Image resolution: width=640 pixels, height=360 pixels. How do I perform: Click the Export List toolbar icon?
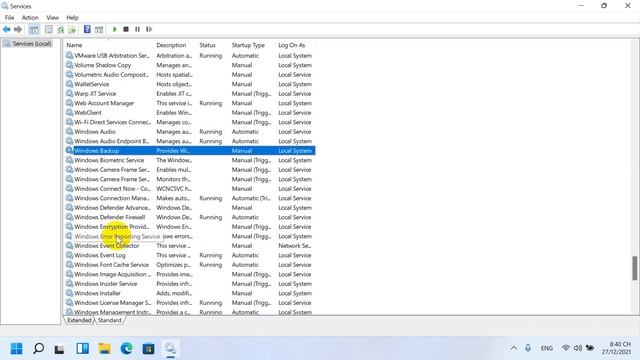coord(72,29)
